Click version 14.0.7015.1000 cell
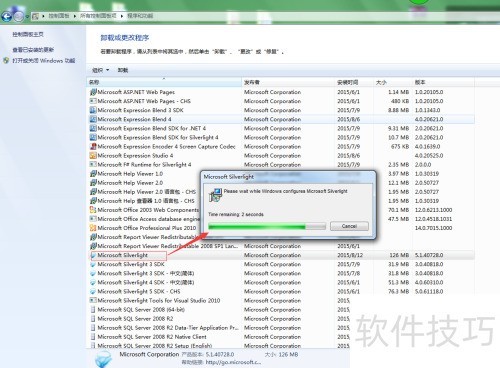The height and width of the screenshot is (368, 500). (x=433, y=228)
